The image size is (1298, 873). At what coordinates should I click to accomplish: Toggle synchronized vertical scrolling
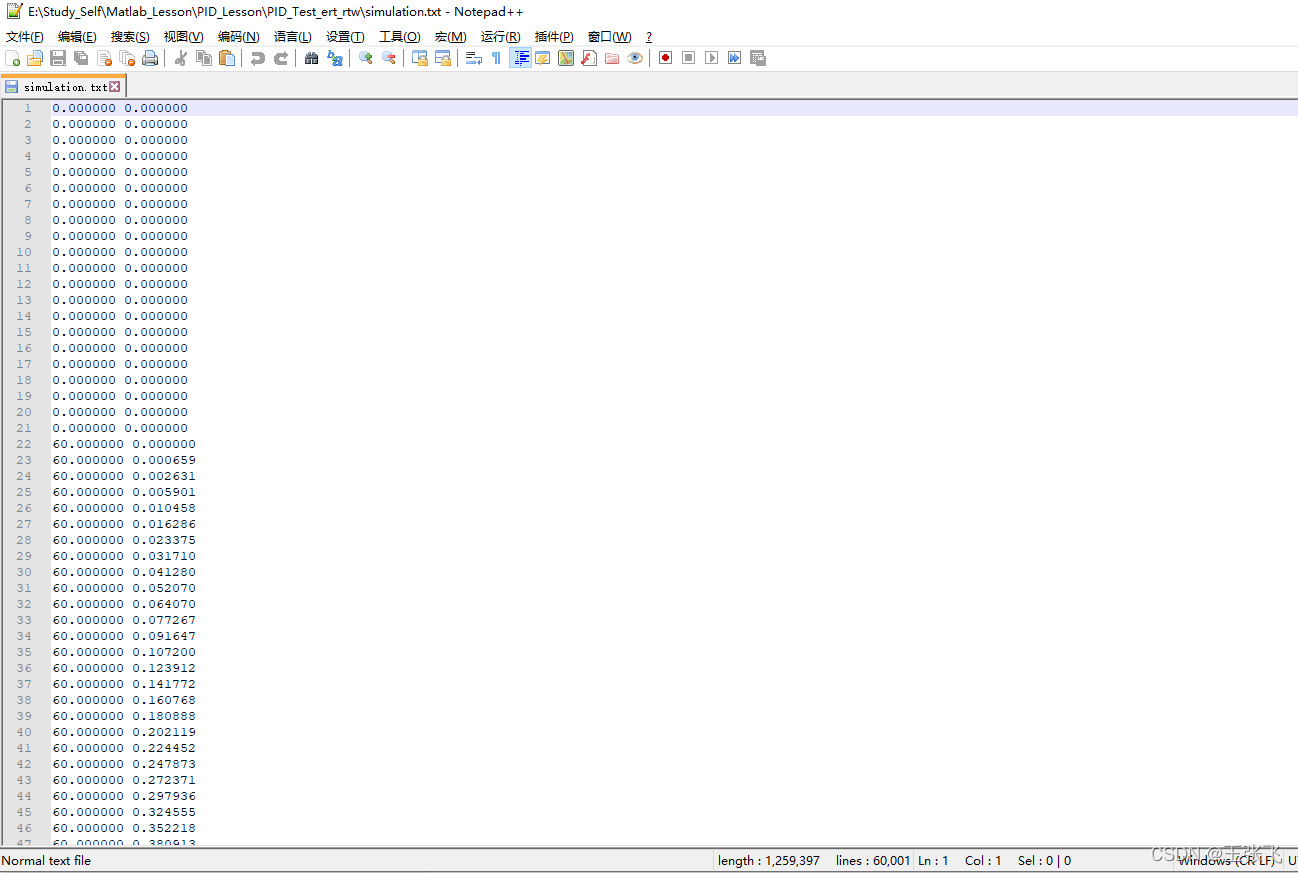[x=420, y=58]
